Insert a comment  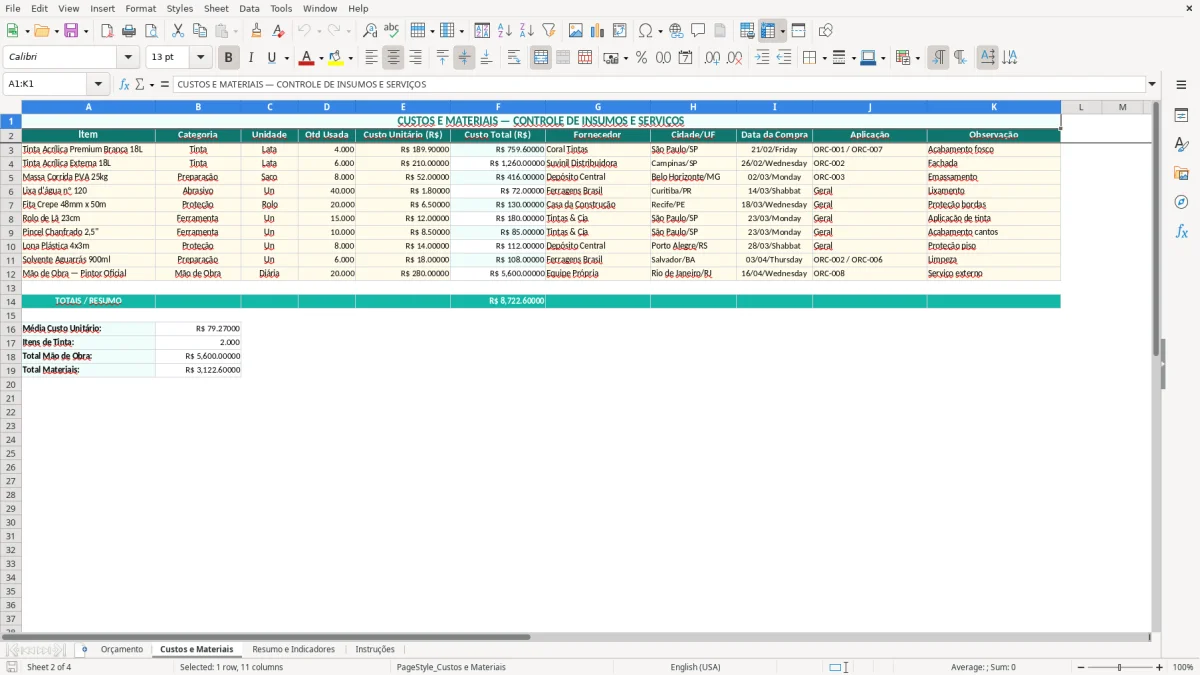(x=698, y=31)
